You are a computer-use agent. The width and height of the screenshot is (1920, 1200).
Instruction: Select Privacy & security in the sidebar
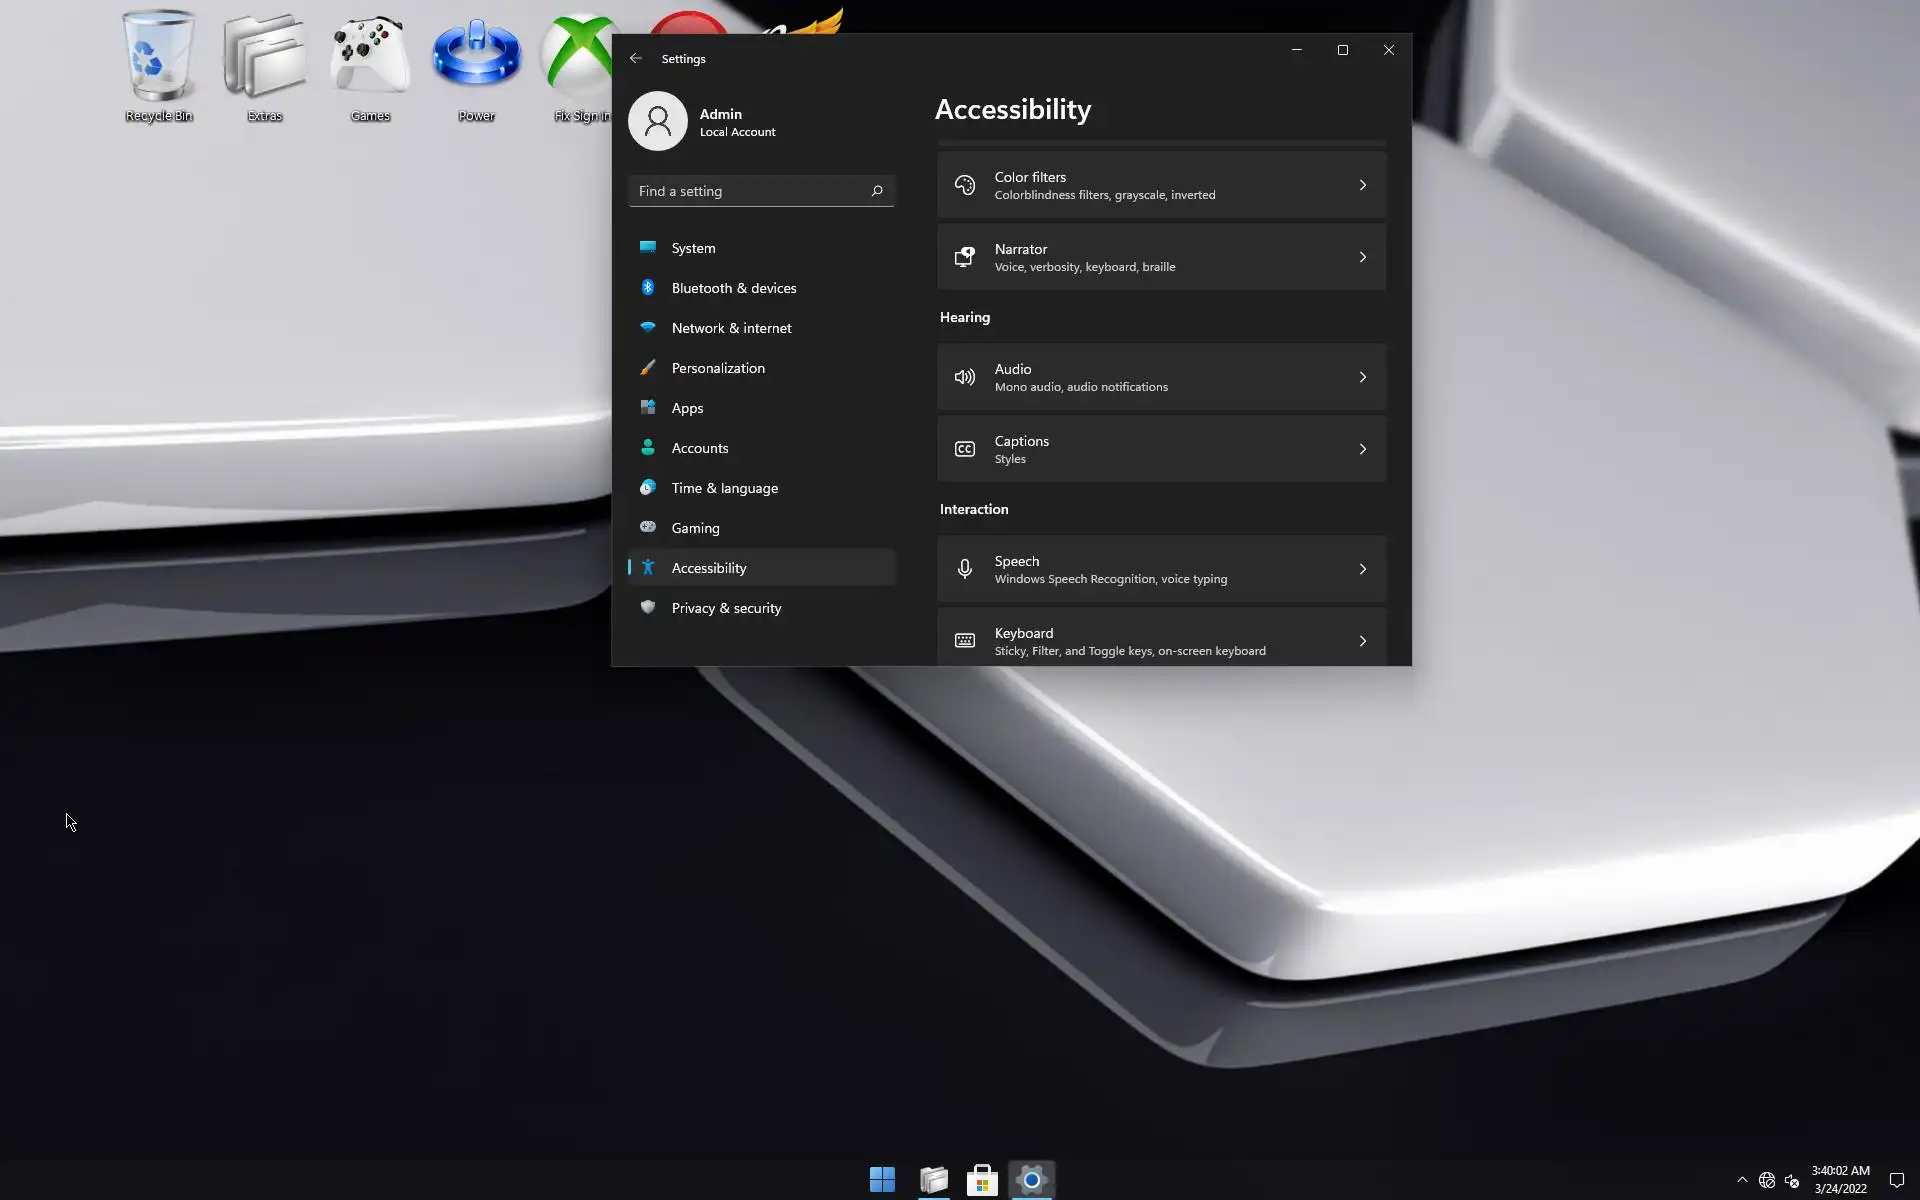(726, 608)
